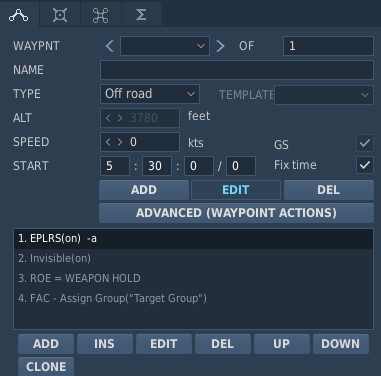Move action down with DOWN button

coord(341,344)
